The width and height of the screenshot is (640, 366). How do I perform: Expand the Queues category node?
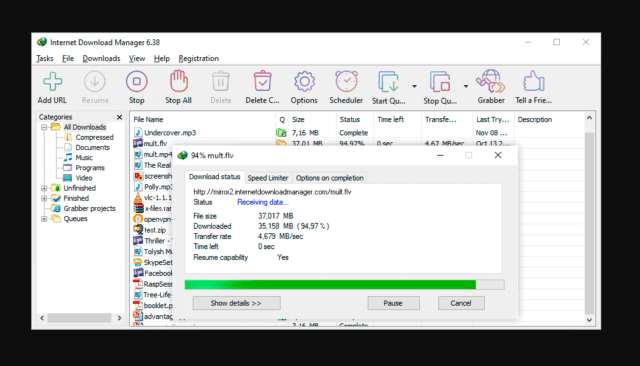pyautogui.click(x=44, y=219)
